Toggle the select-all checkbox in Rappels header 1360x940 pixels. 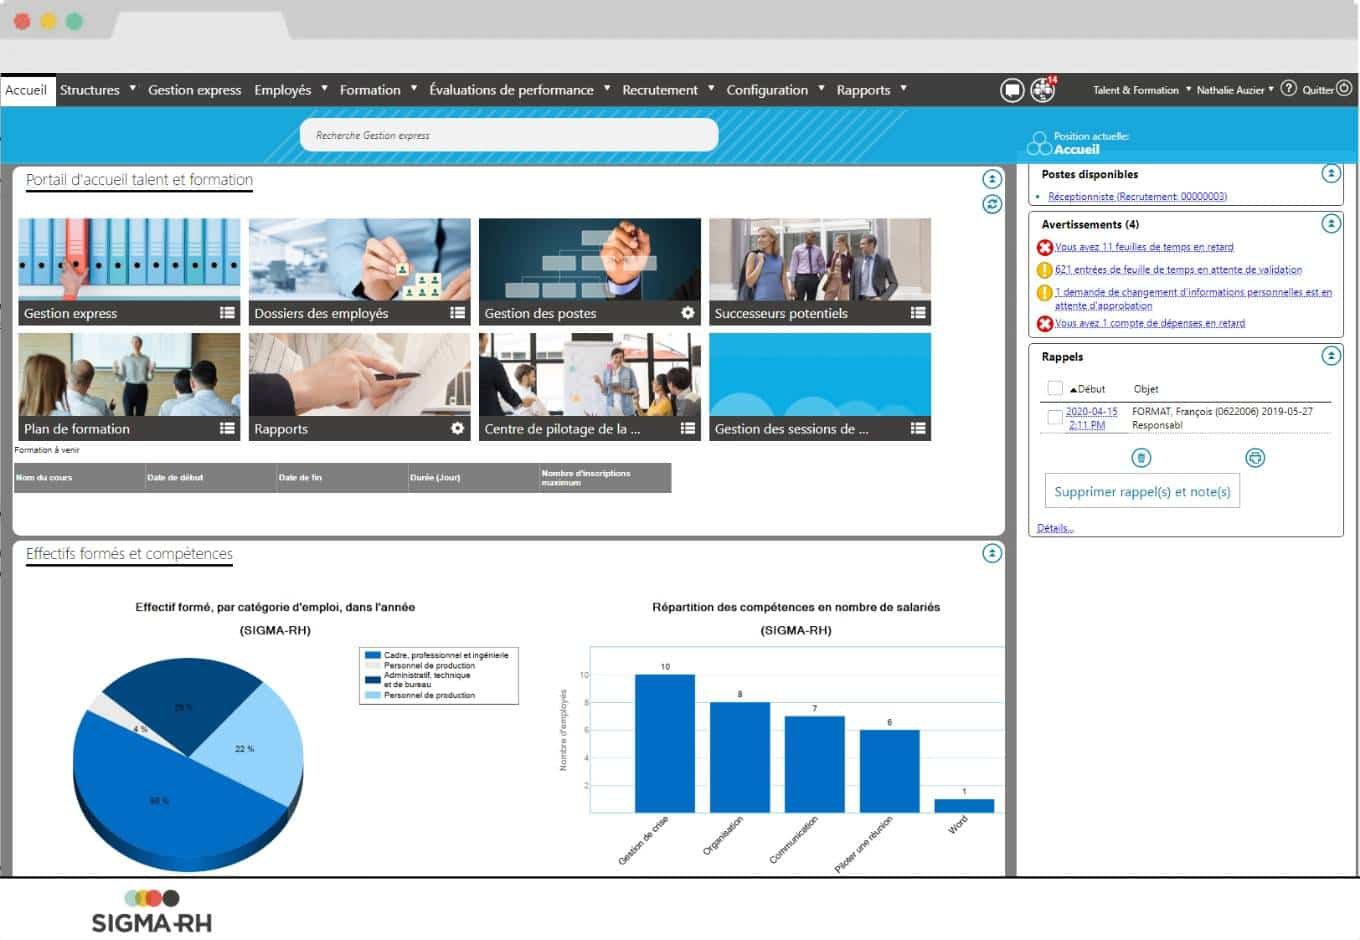(x=1055, y=388)
